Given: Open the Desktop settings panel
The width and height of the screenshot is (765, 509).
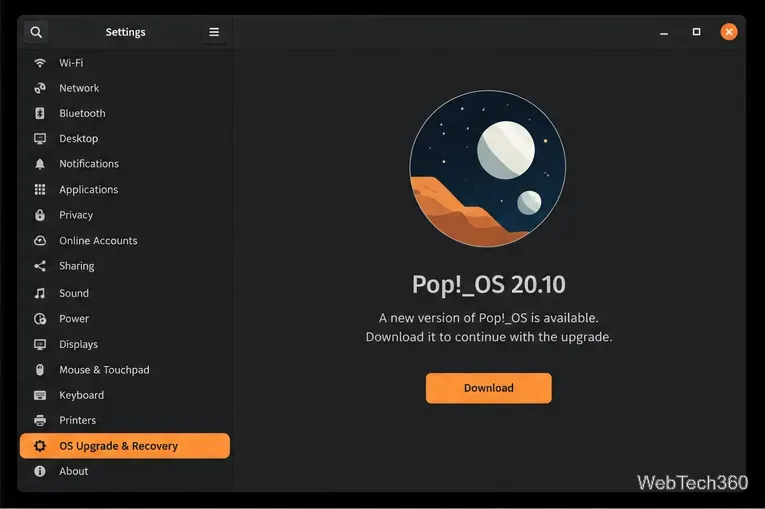Looking at the screenshot, I should coord(125,139).
